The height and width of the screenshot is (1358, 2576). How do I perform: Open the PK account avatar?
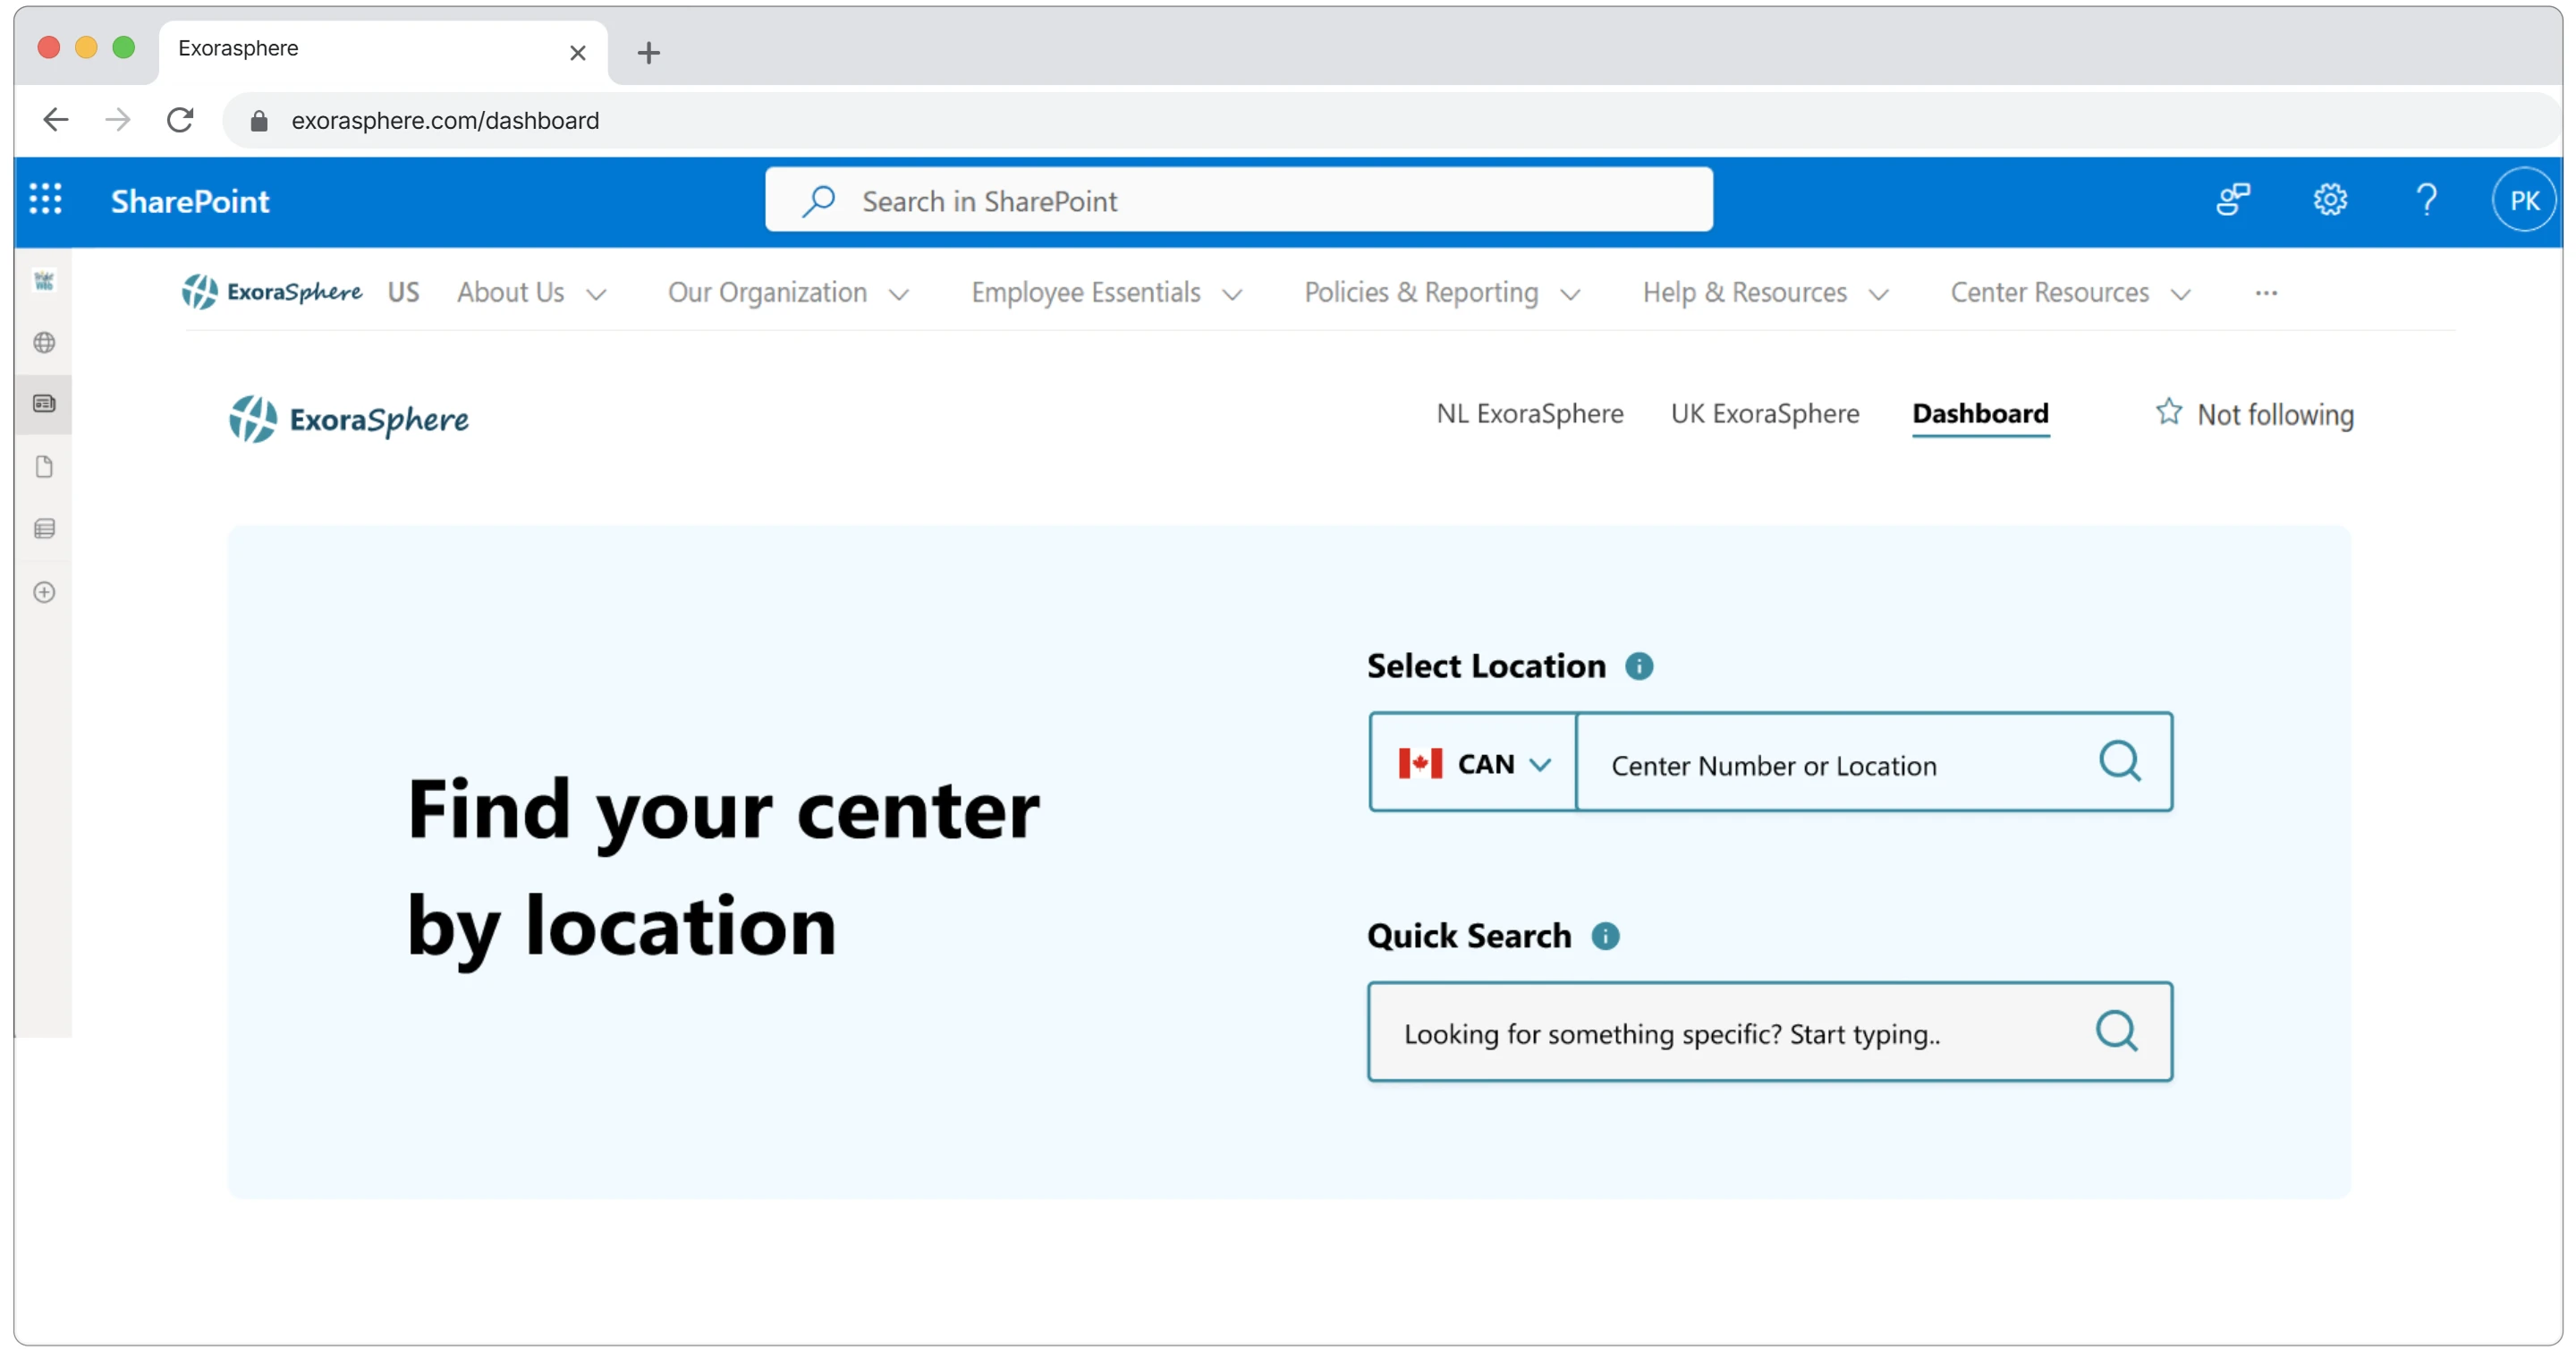click(x=2523, y=201)
